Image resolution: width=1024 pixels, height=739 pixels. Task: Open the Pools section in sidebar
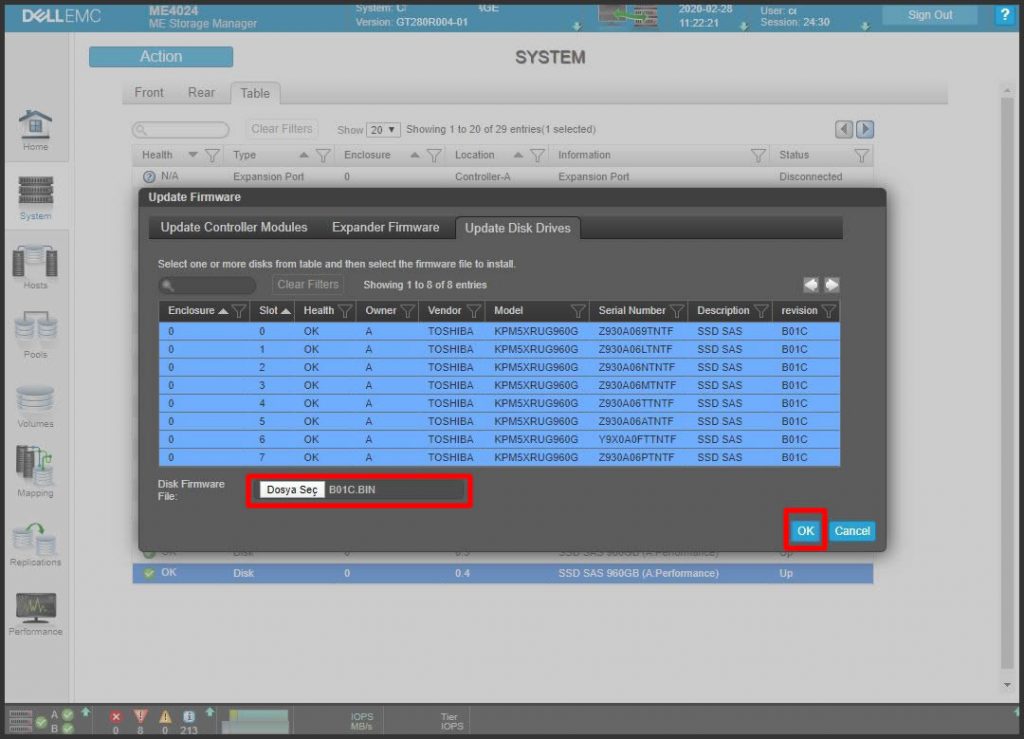coord(35,336)
